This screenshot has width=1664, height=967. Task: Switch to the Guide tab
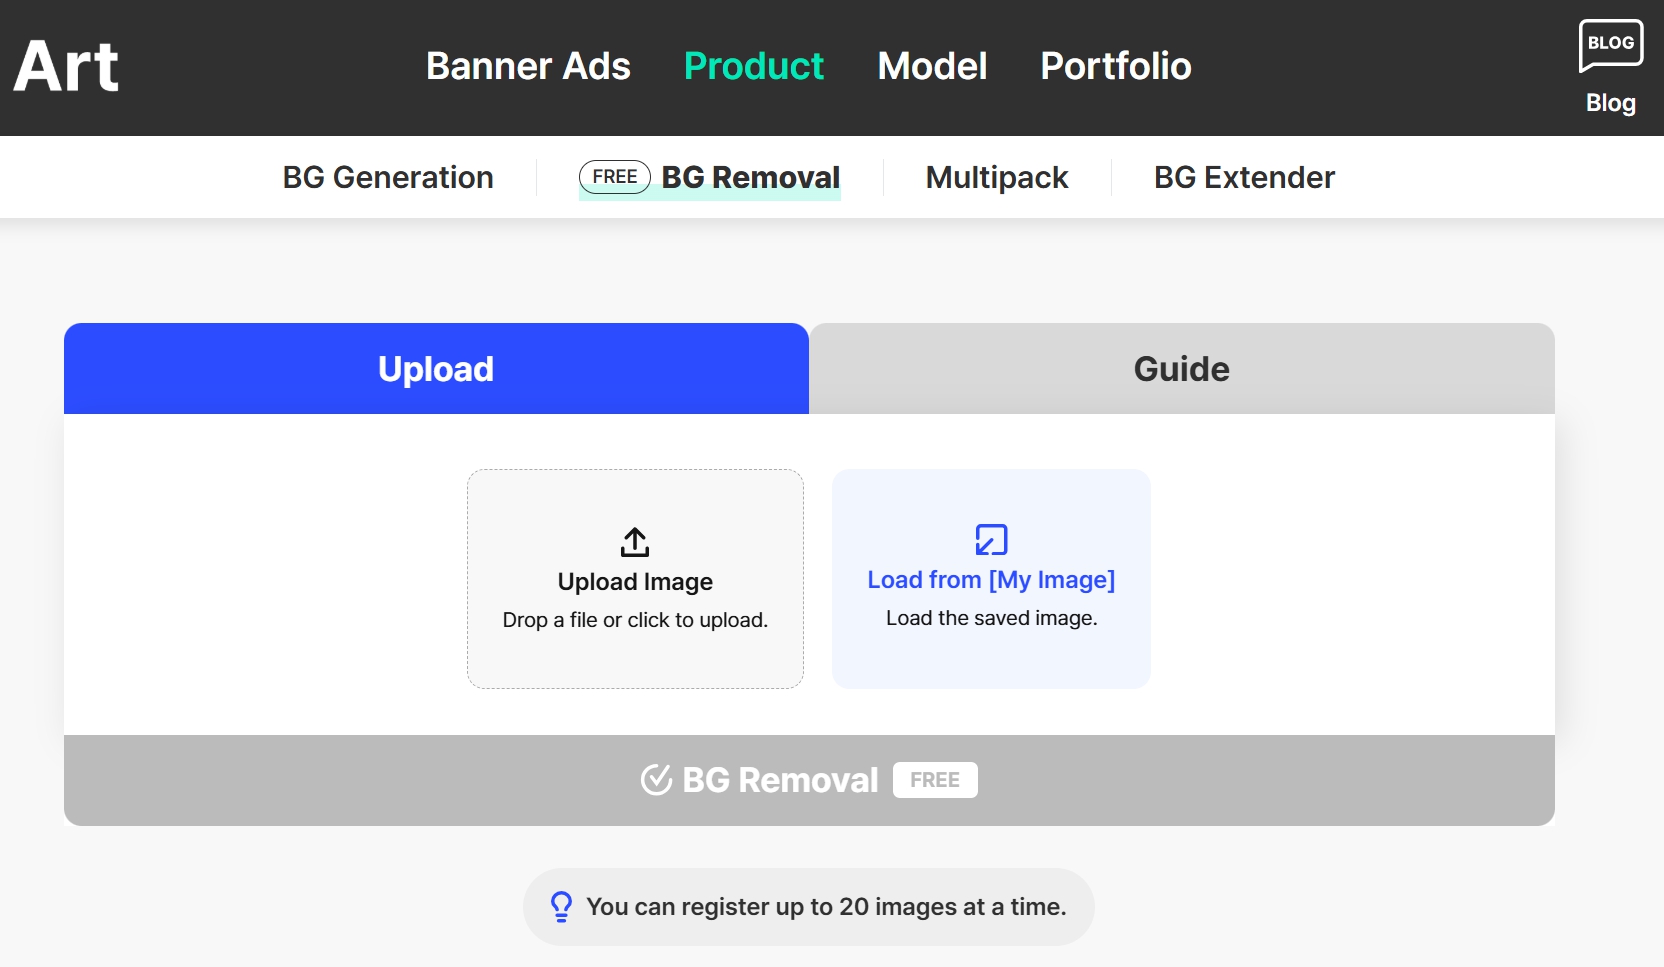pos(1181,368)
